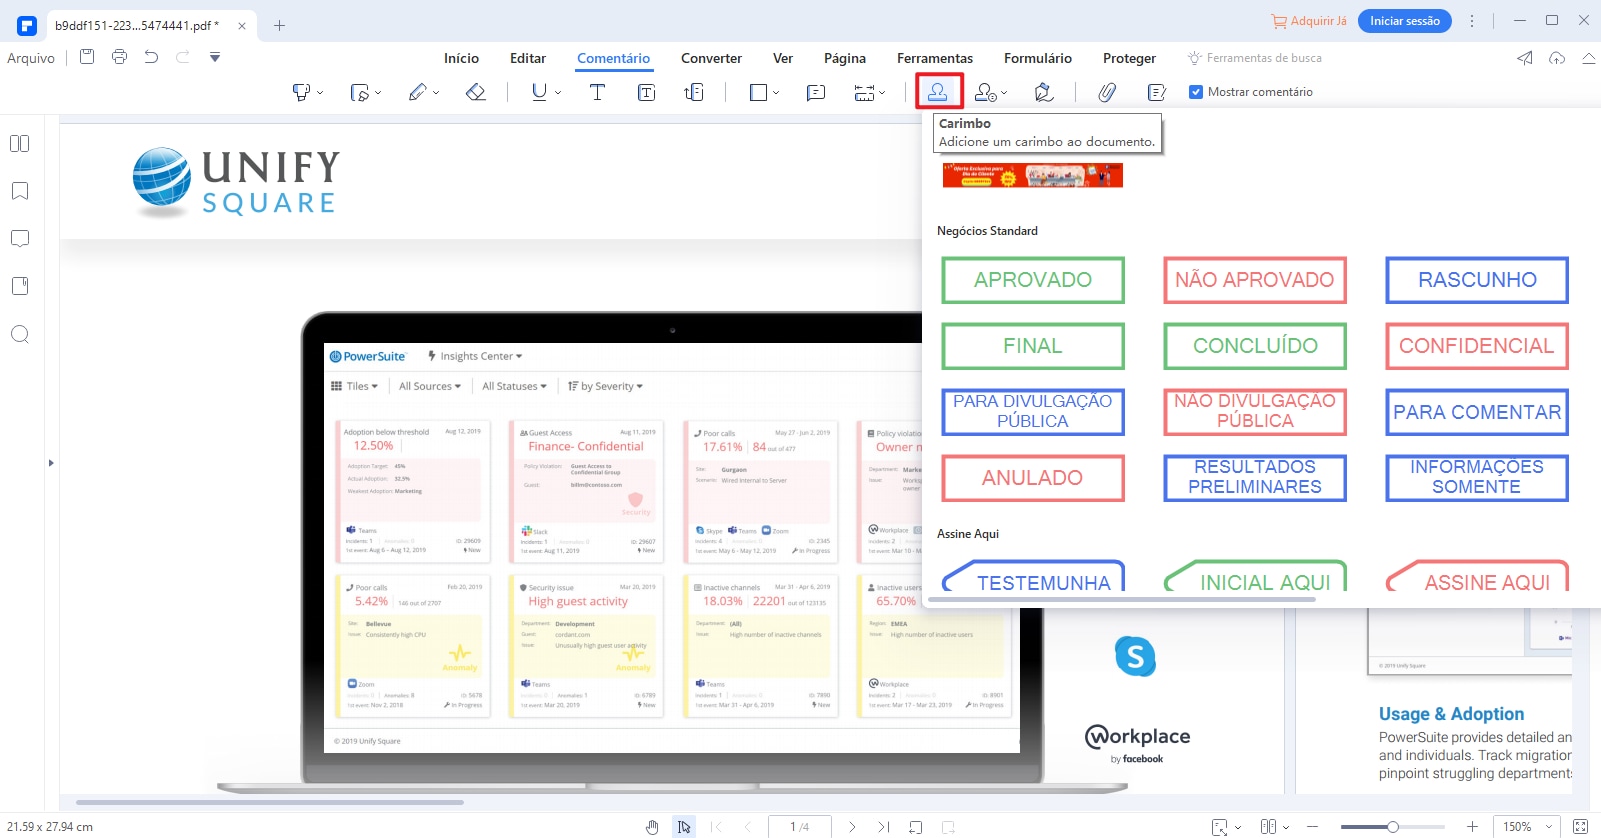Image resolution: width=1601 pixels, height=838 pixels.
Task: Click the zoom slider handle
Action: [x=1392, y=827]
